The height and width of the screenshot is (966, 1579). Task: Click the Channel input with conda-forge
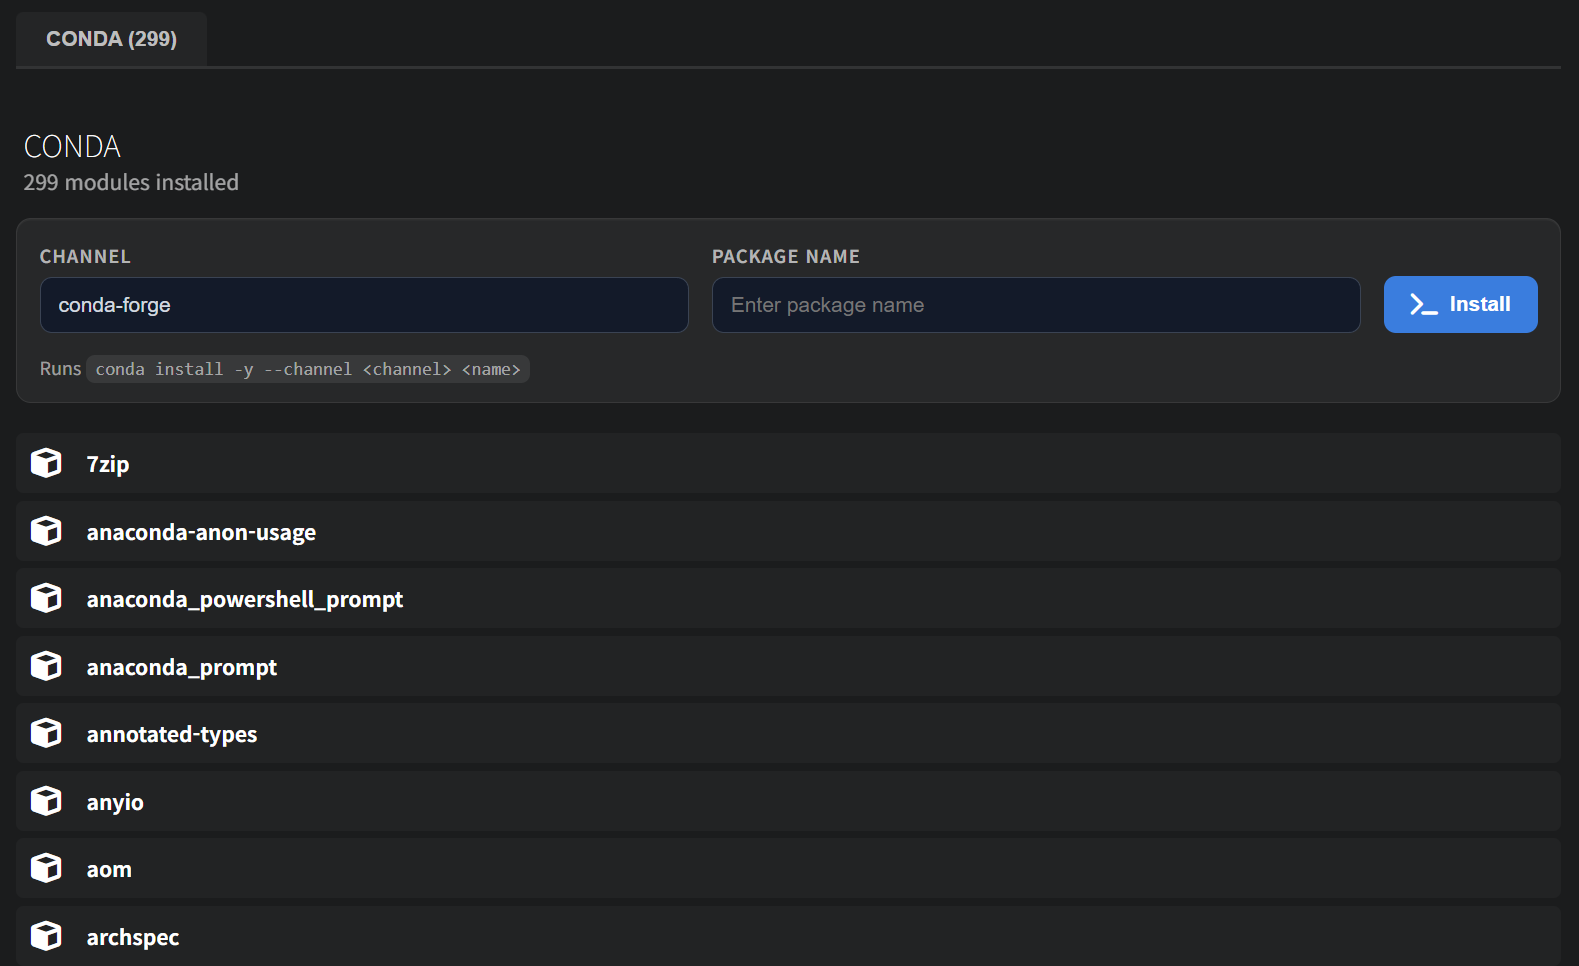coord(364,305)
